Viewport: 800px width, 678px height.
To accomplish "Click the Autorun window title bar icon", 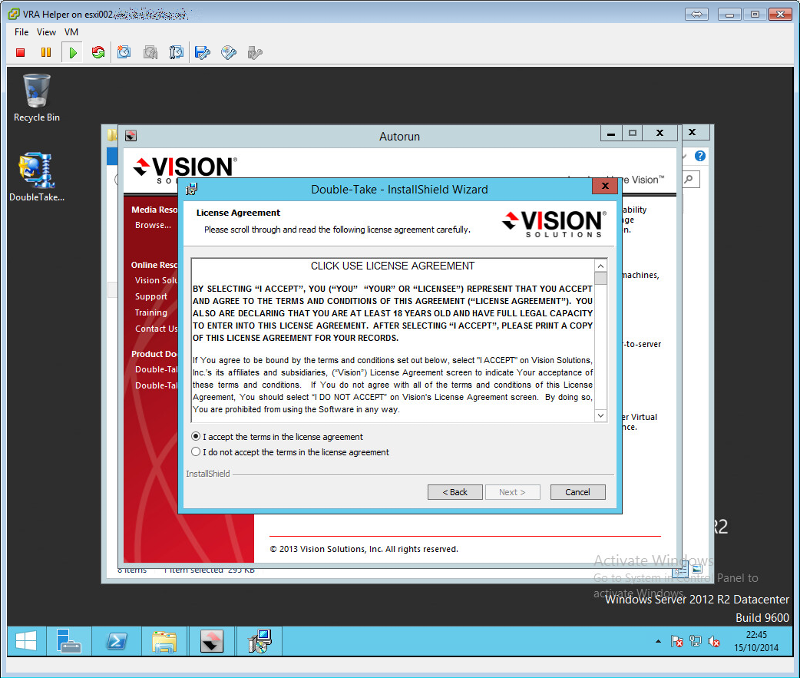I will (x=131, y=136).
